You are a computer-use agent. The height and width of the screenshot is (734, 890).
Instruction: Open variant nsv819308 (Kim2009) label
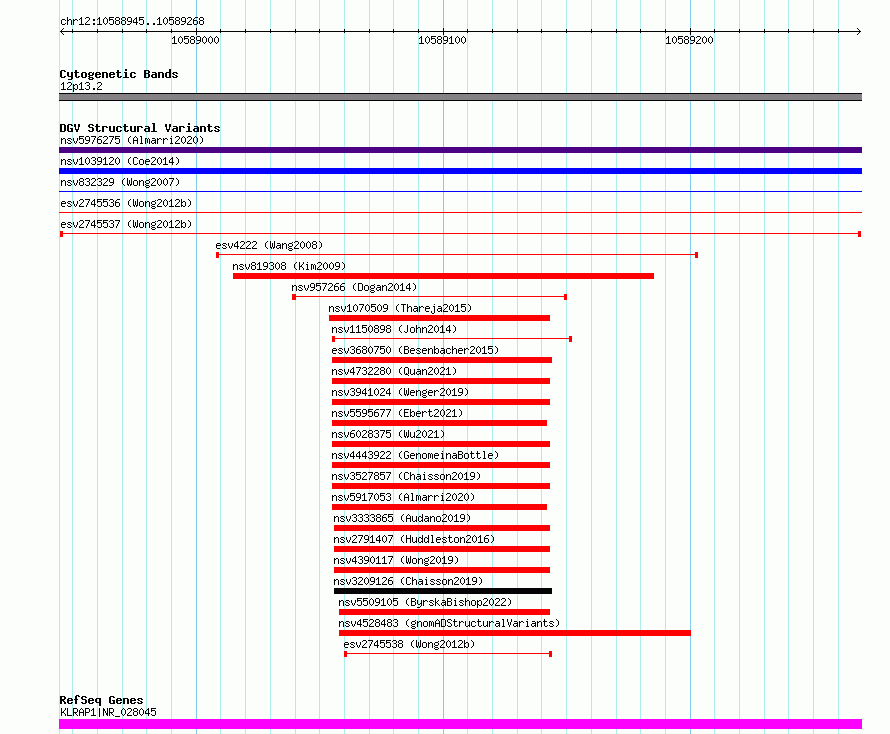[289, 266]
